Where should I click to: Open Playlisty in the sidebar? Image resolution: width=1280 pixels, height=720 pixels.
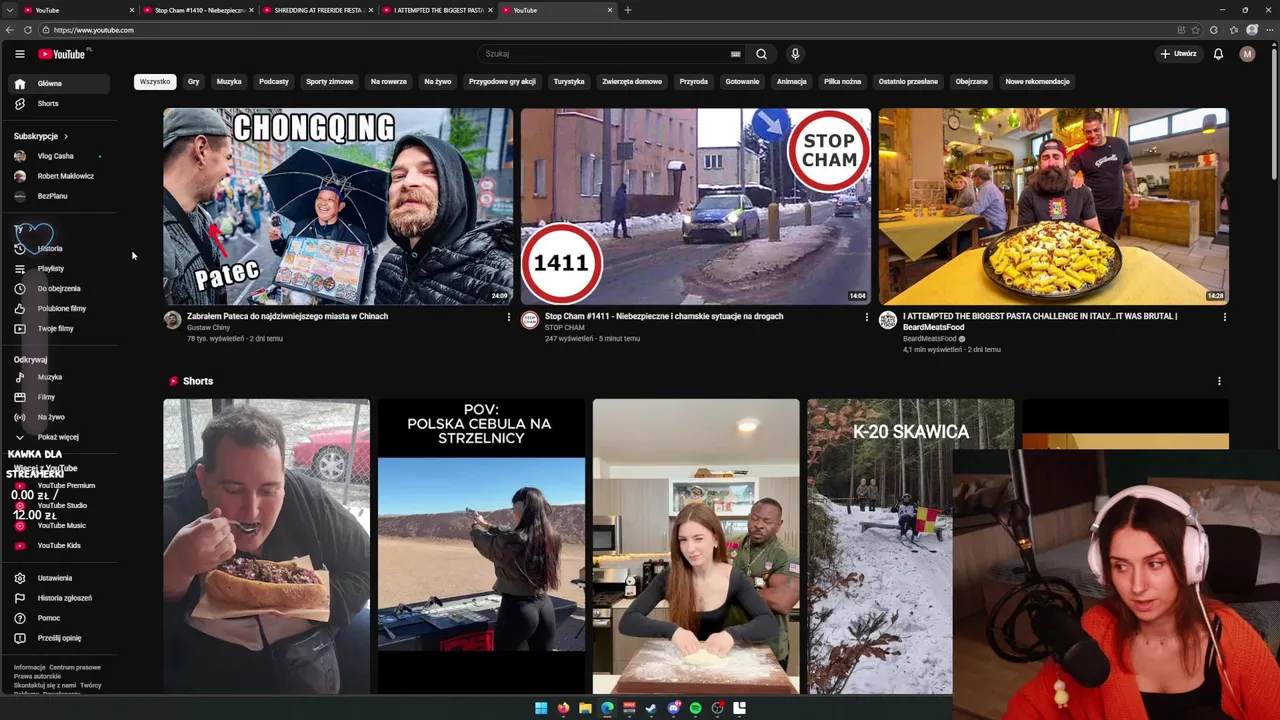coord(60,269)
